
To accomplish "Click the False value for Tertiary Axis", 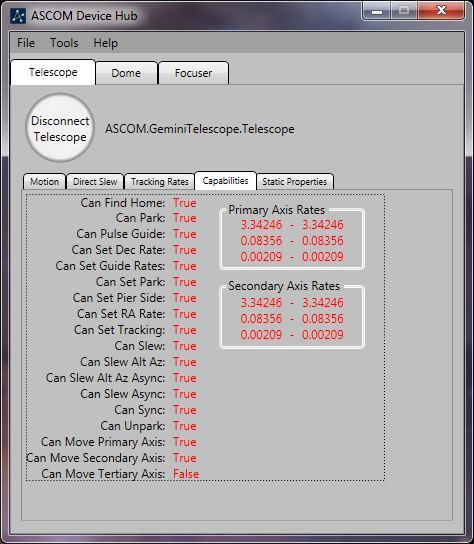I will 186,474.
